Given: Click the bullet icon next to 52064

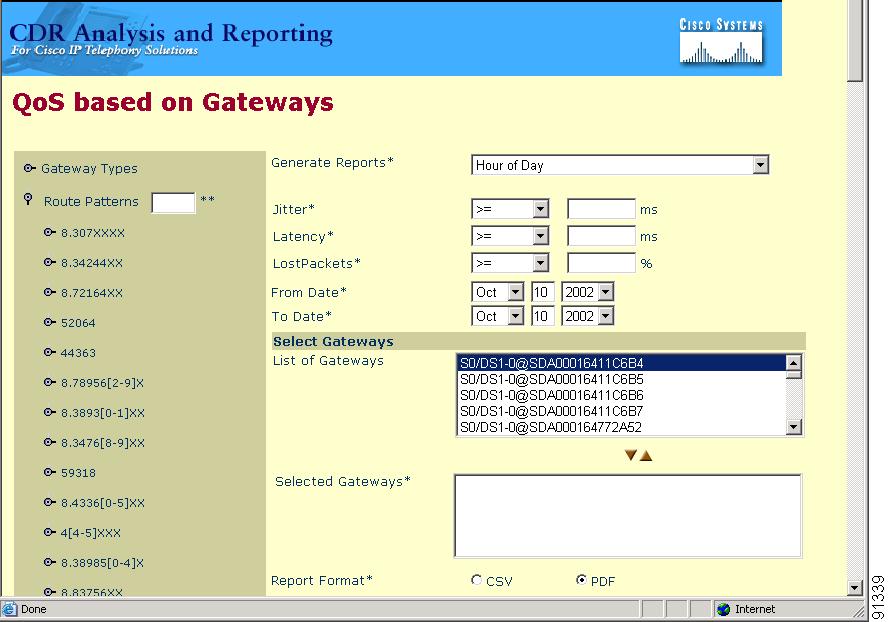Looking at the screenshot, I should [x=50, y=322].
